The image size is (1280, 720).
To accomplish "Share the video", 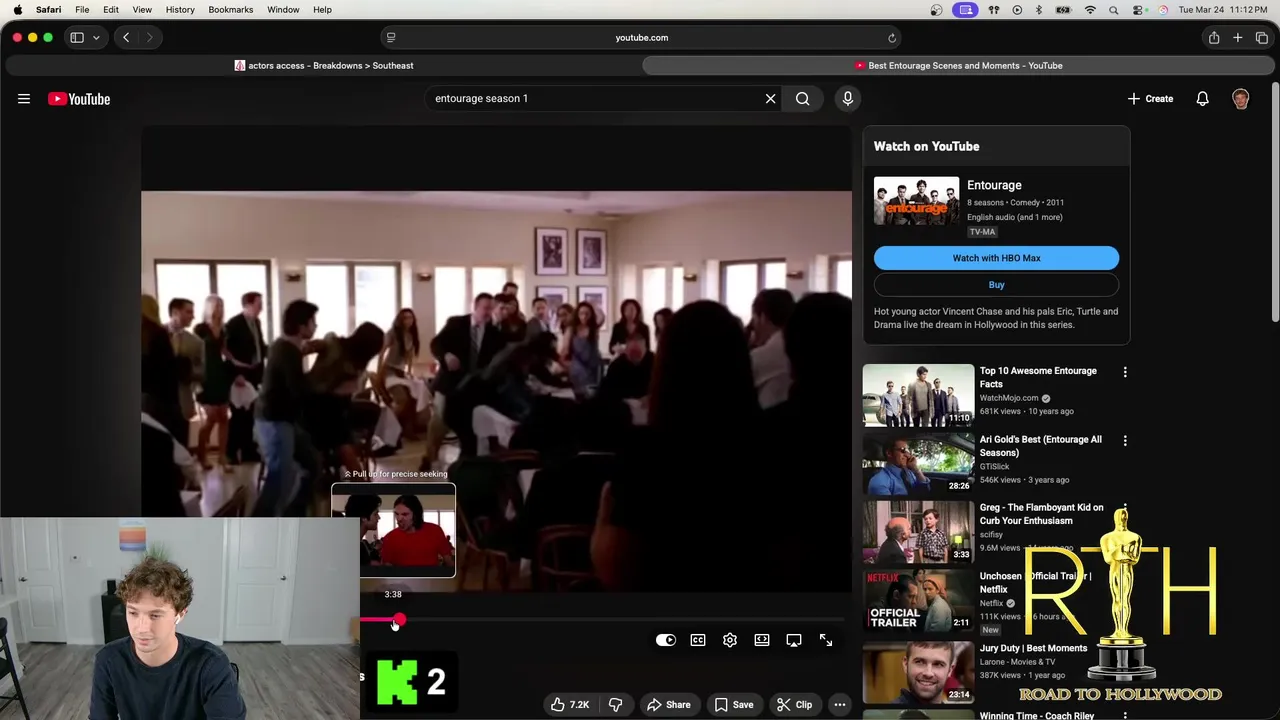I will click(668, 705).
